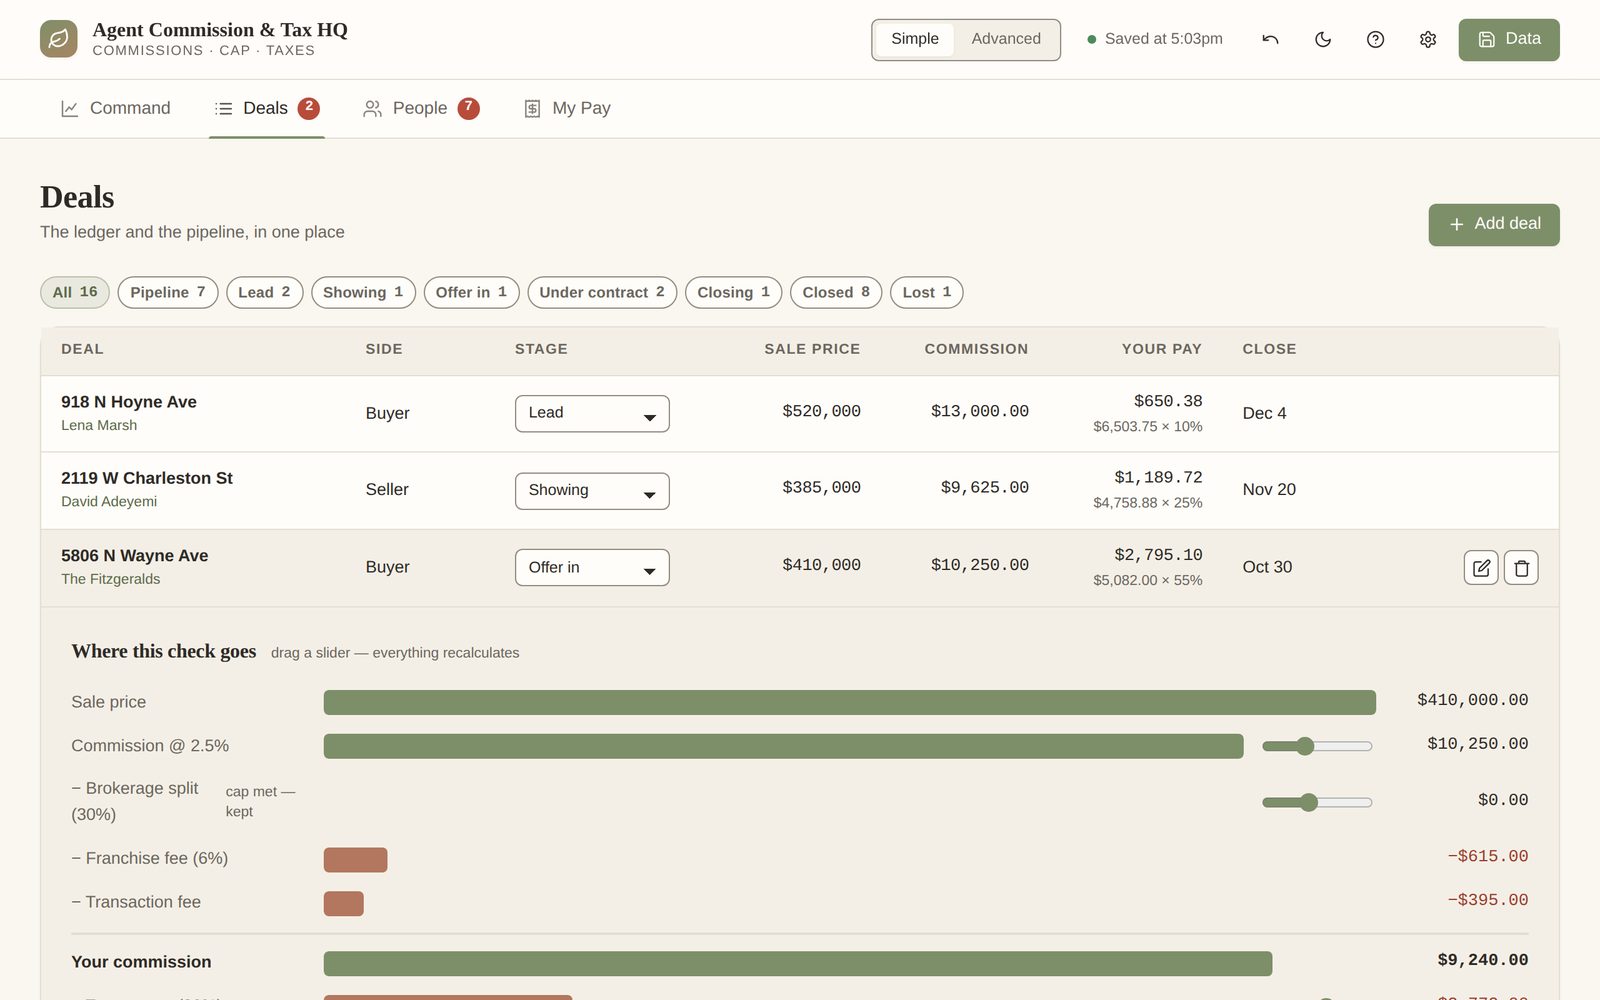Open the My Pay tab
The height and width of the screenshot is (1000, 1600).
coord(567,108)
